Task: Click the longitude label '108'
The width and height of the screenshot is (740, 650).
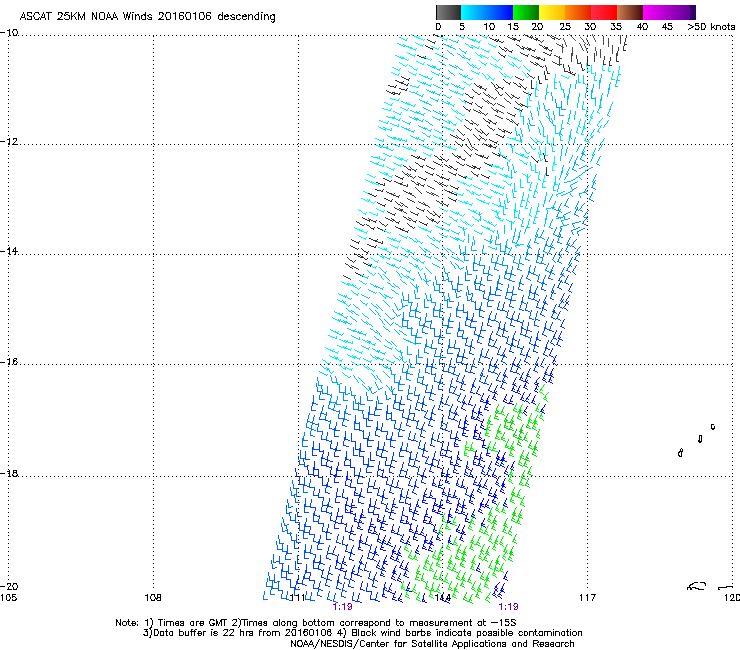Action: [153, 598]
